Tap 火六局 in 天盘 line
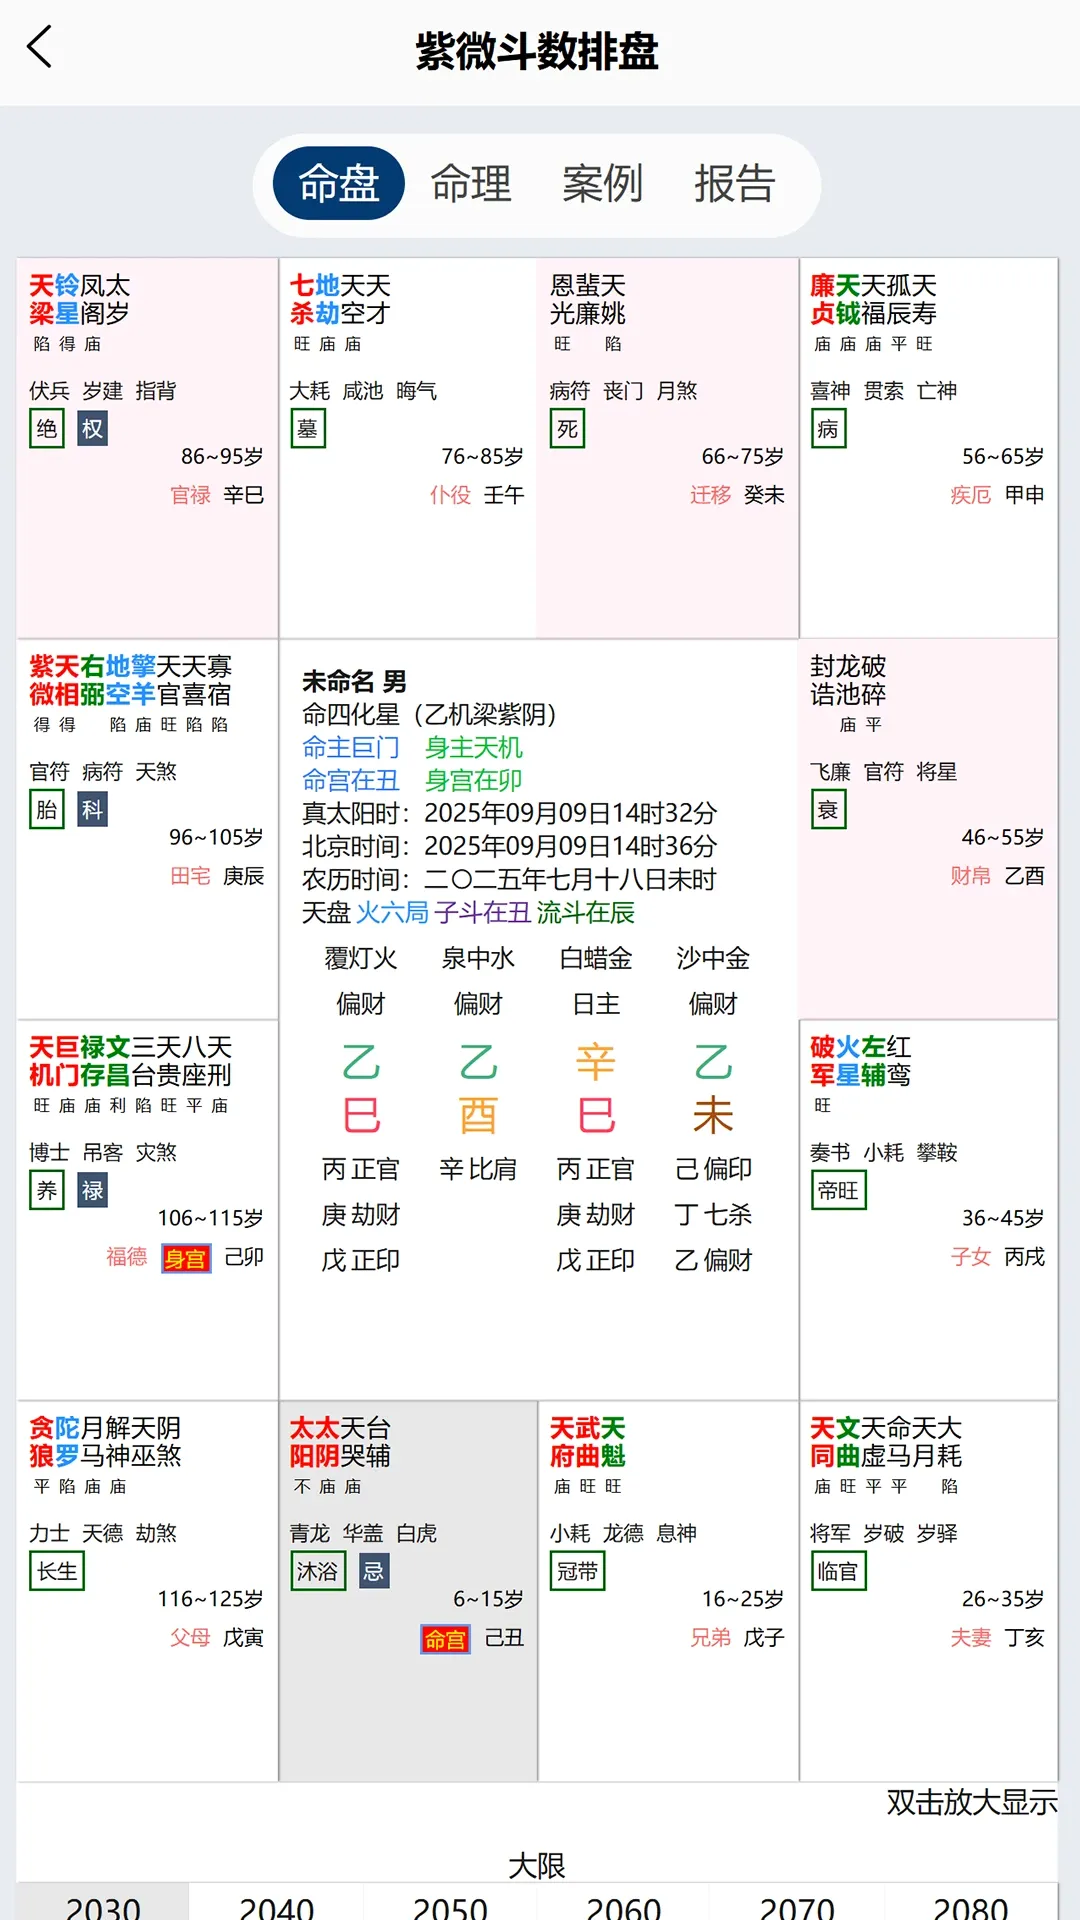1080x1920 pixels. [x=393, y=912]
